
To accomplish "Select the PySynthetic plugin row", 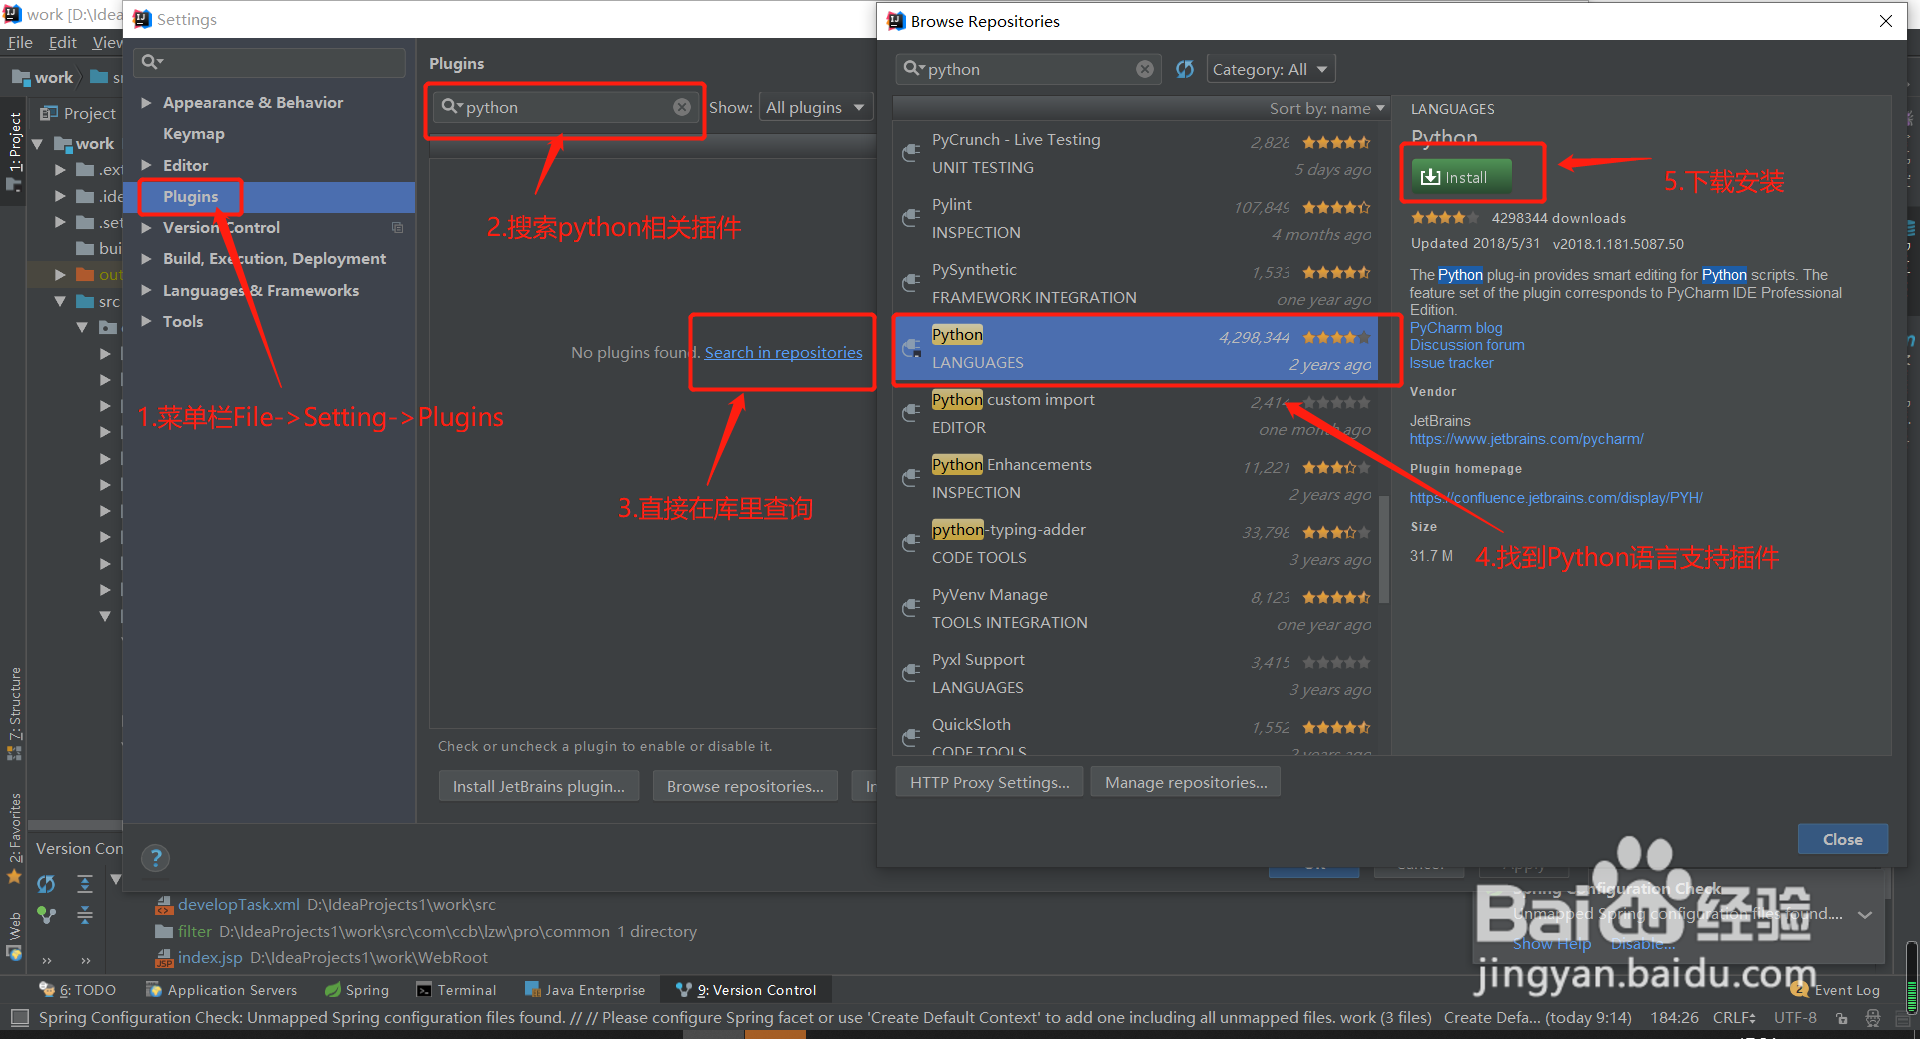I will [x=1137, y=283].
